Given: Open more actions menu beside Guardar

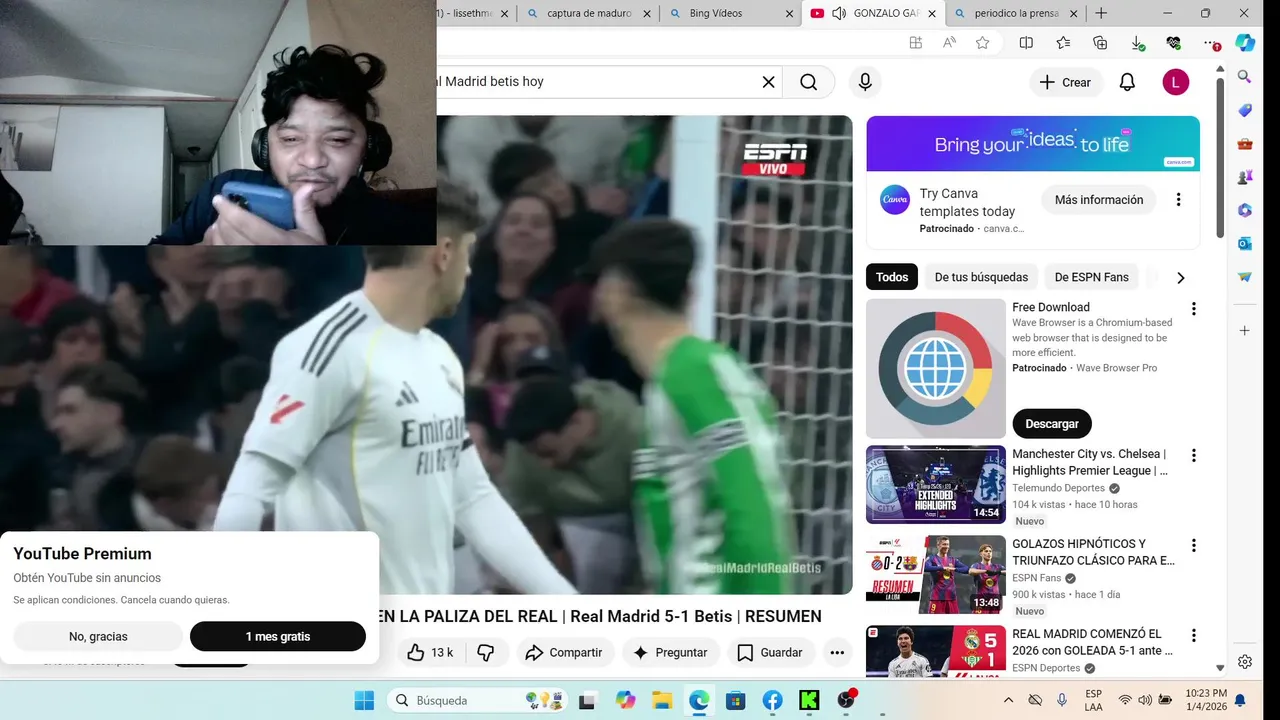Looking at the screenshot, I should click(x=837, y=652).
